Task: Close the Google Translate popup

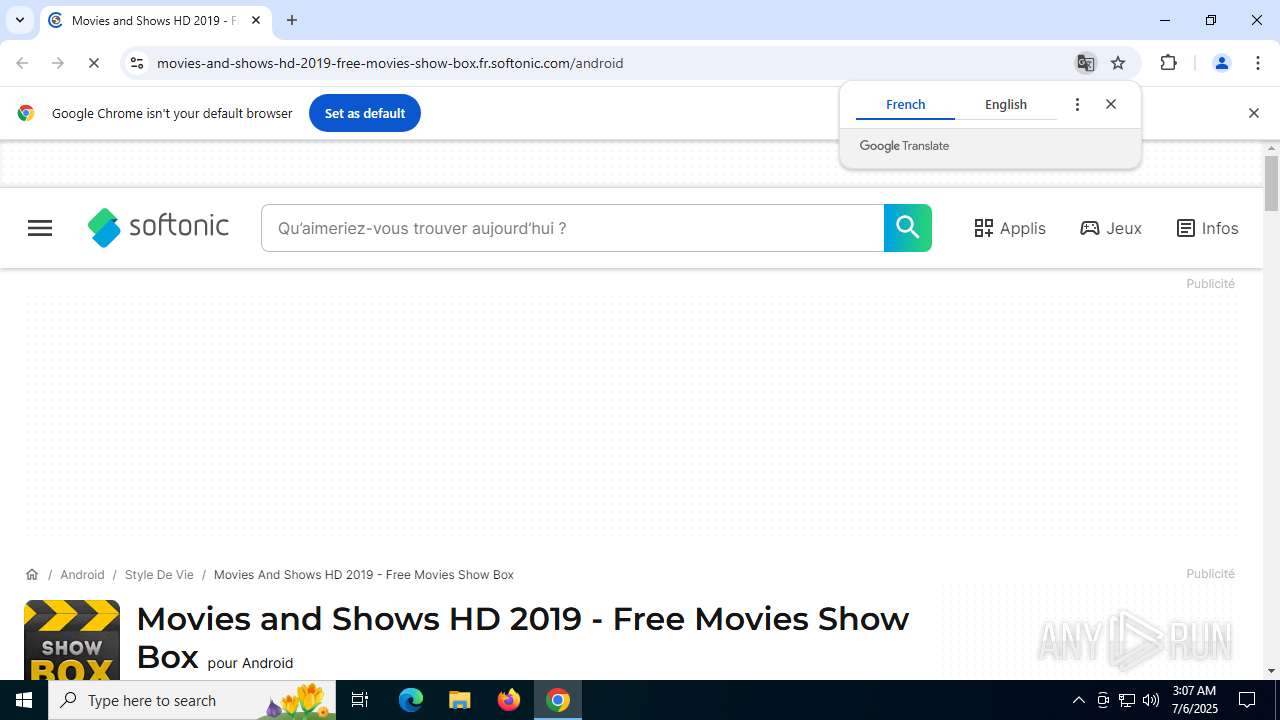Action: 1111,104
